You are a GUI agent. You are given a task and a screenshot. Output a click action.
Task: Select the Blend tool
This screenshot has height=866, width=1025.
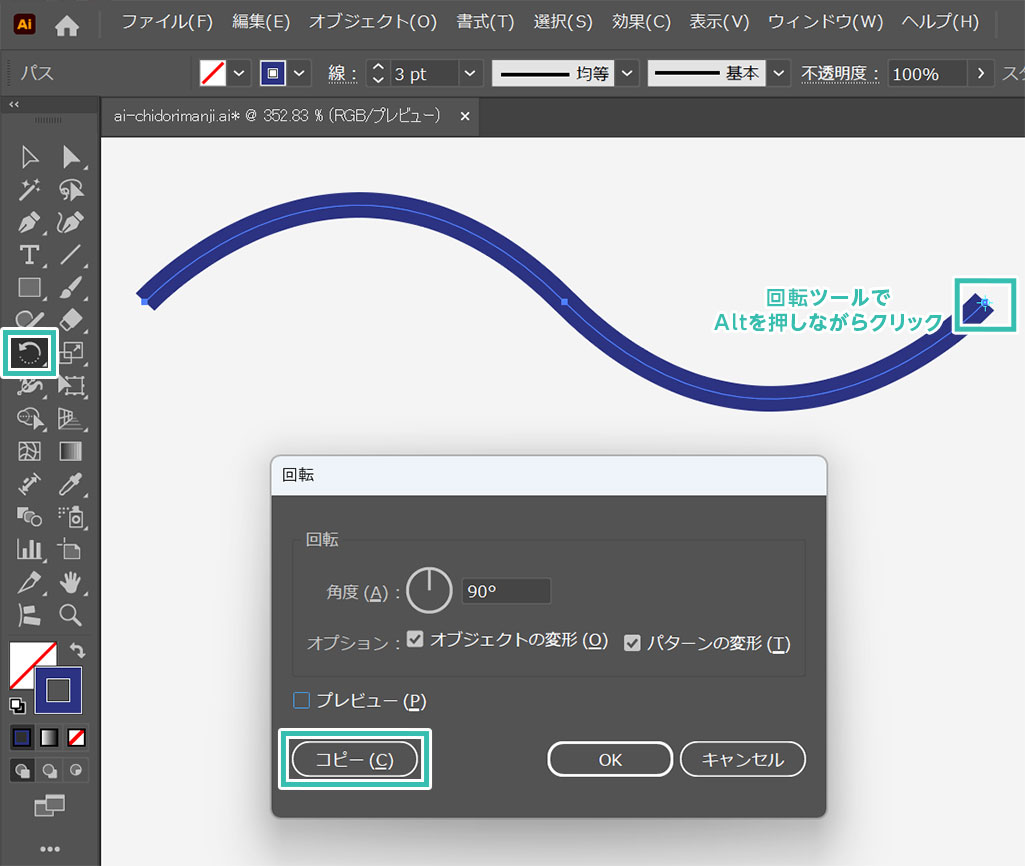pyautogui.click(x=29, y=517)
